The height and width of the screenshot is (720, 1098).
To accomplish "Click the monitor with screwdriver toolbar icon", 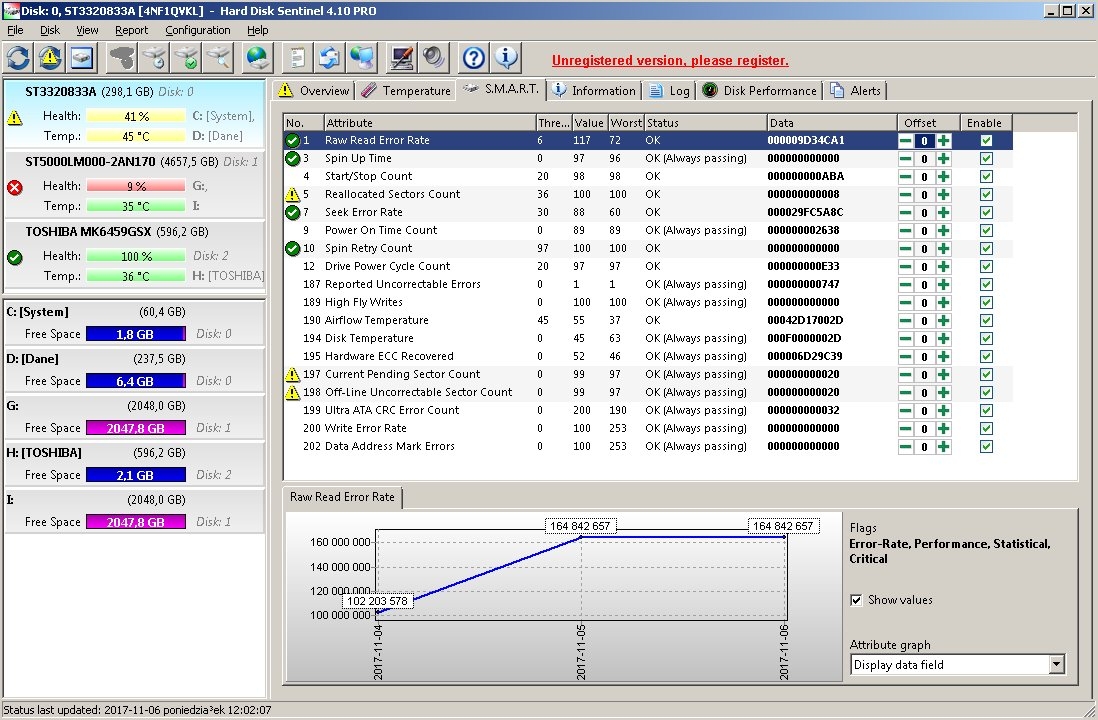I will click(x=403, y=57).
